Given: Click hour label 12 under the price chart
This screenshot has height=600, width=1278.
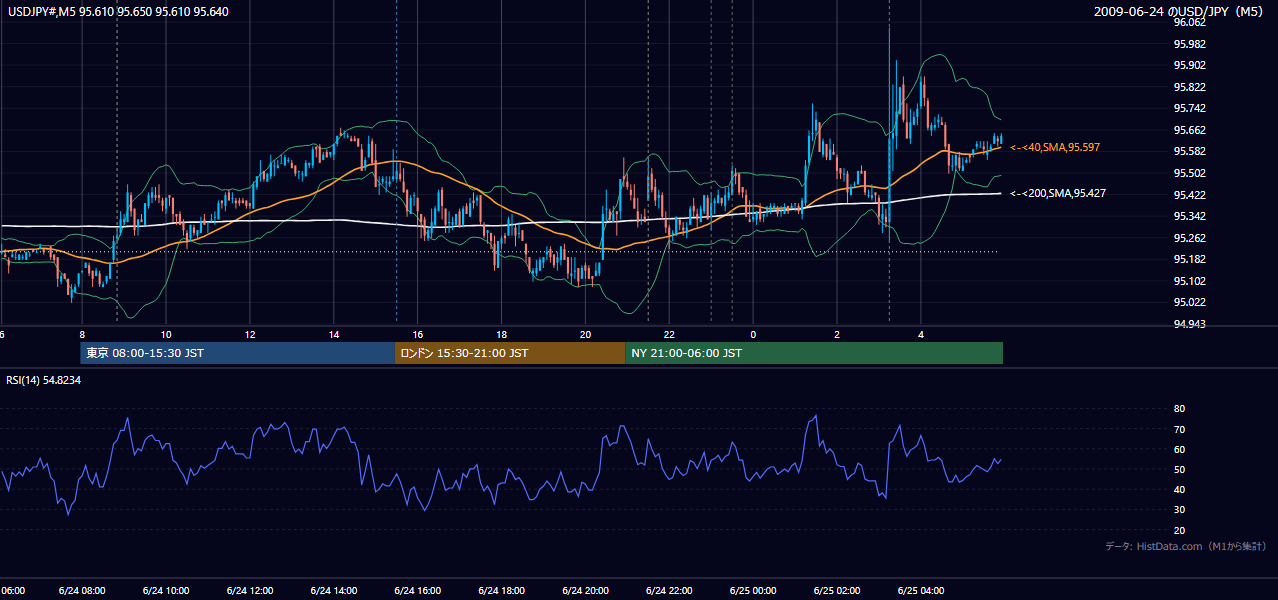Looking at the screenshot, I should [x=250, y=334].
